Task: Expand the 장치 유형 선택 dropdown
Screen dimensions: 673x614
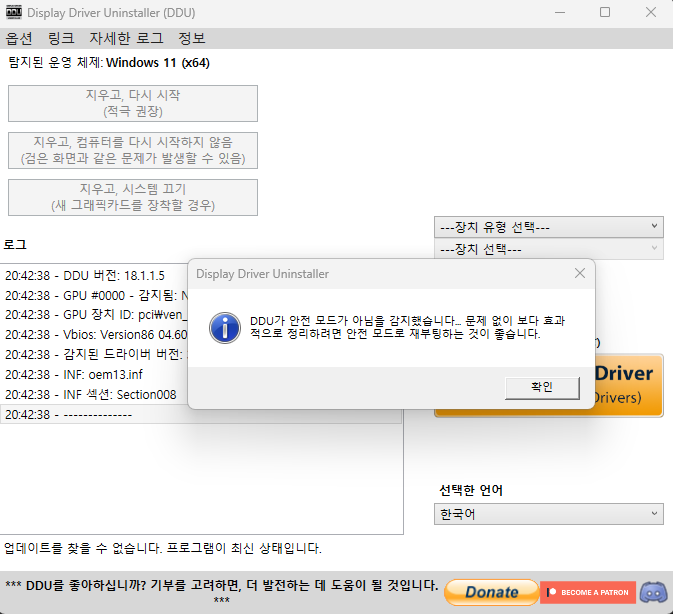Action: pyautogui.click(x=549, y=227)
